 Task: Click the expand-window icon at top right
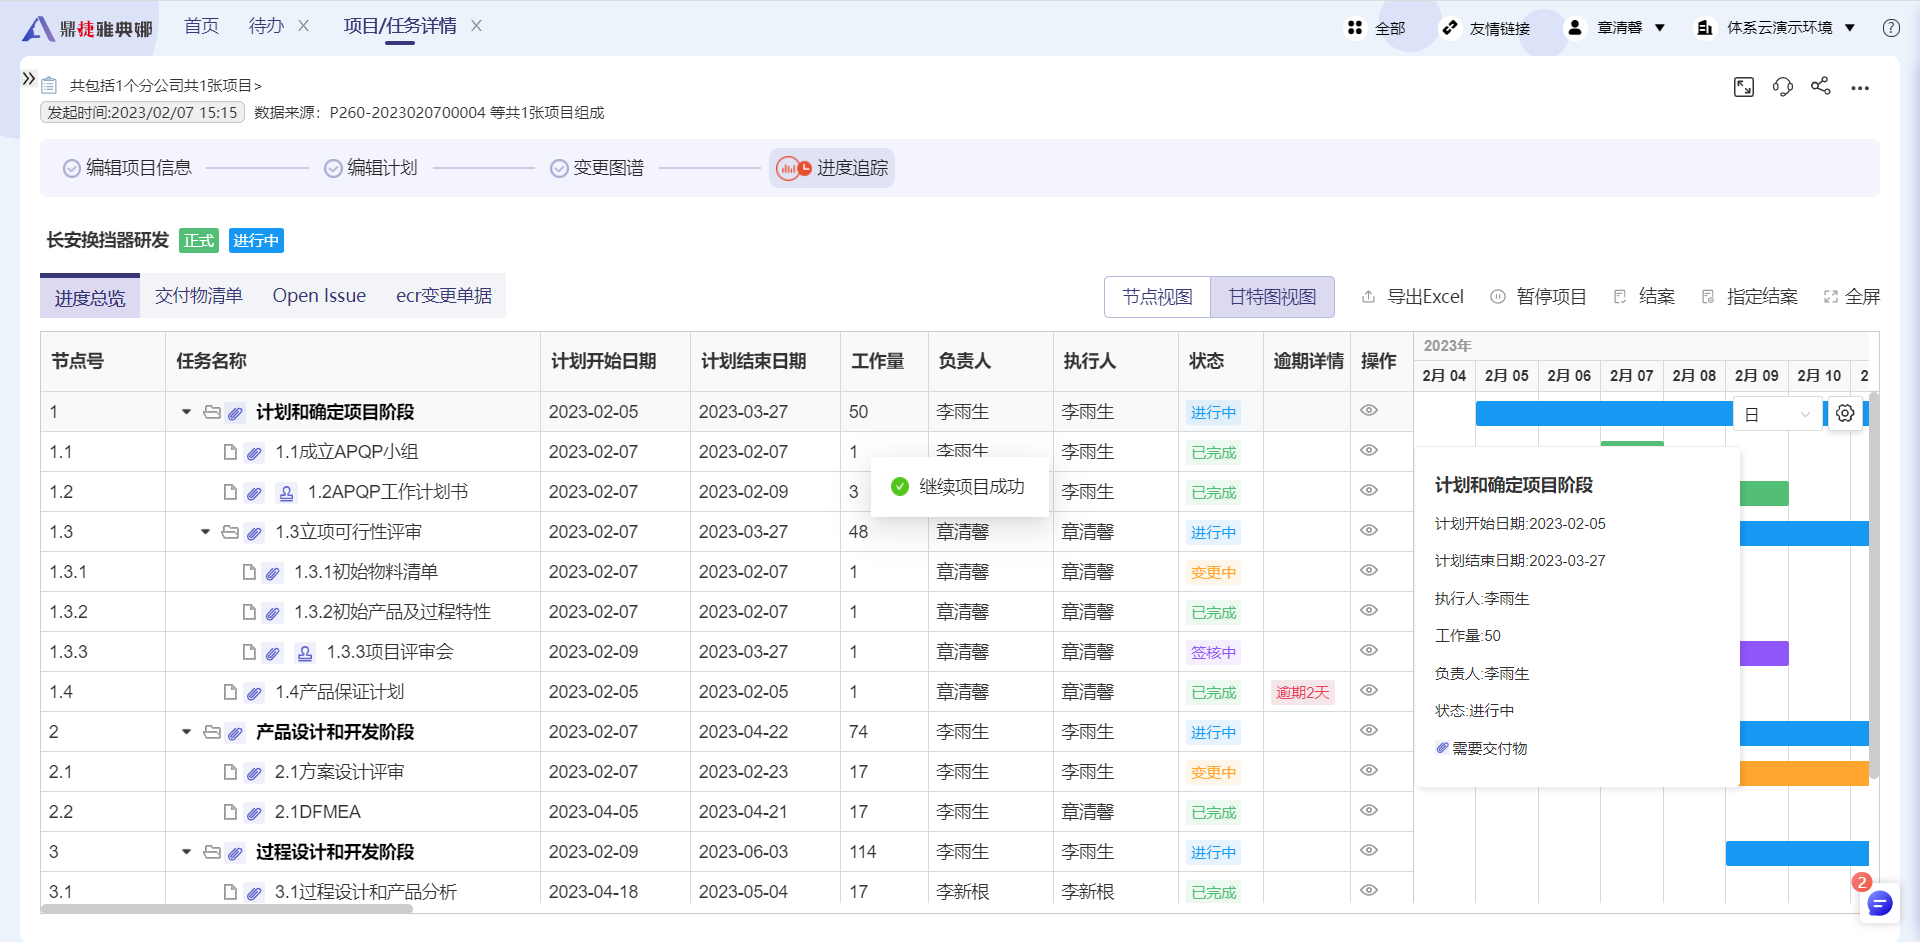(1744, 87)
